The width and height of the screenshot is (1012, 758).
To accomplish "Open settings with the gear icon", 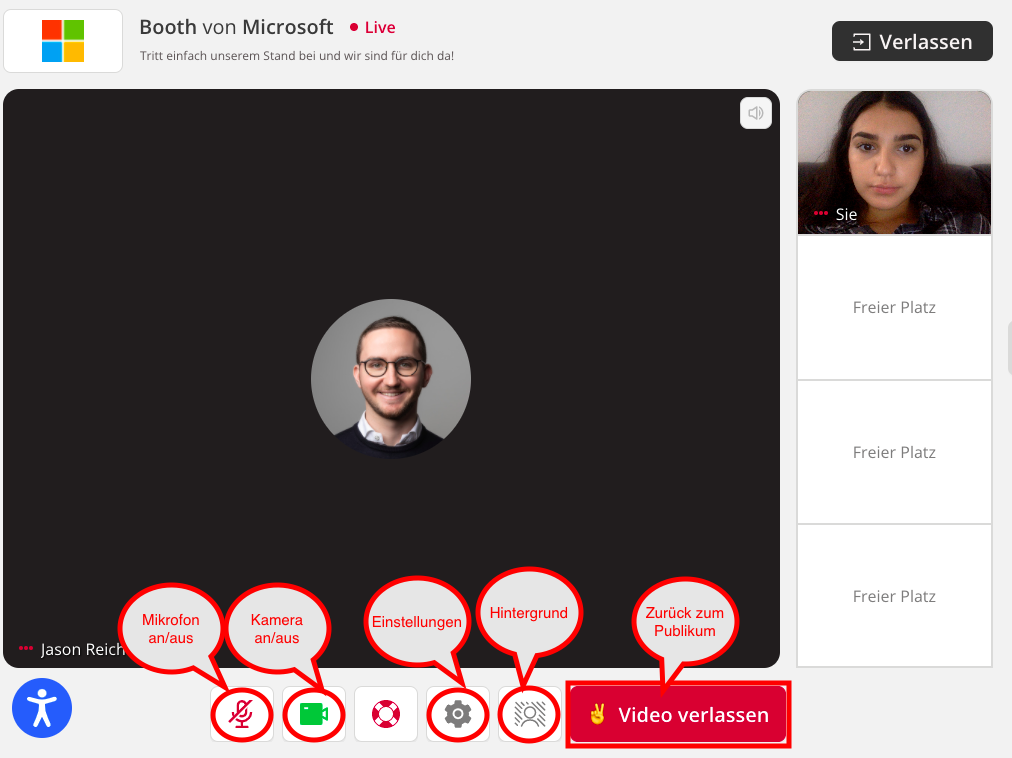I will pos(458,714).
